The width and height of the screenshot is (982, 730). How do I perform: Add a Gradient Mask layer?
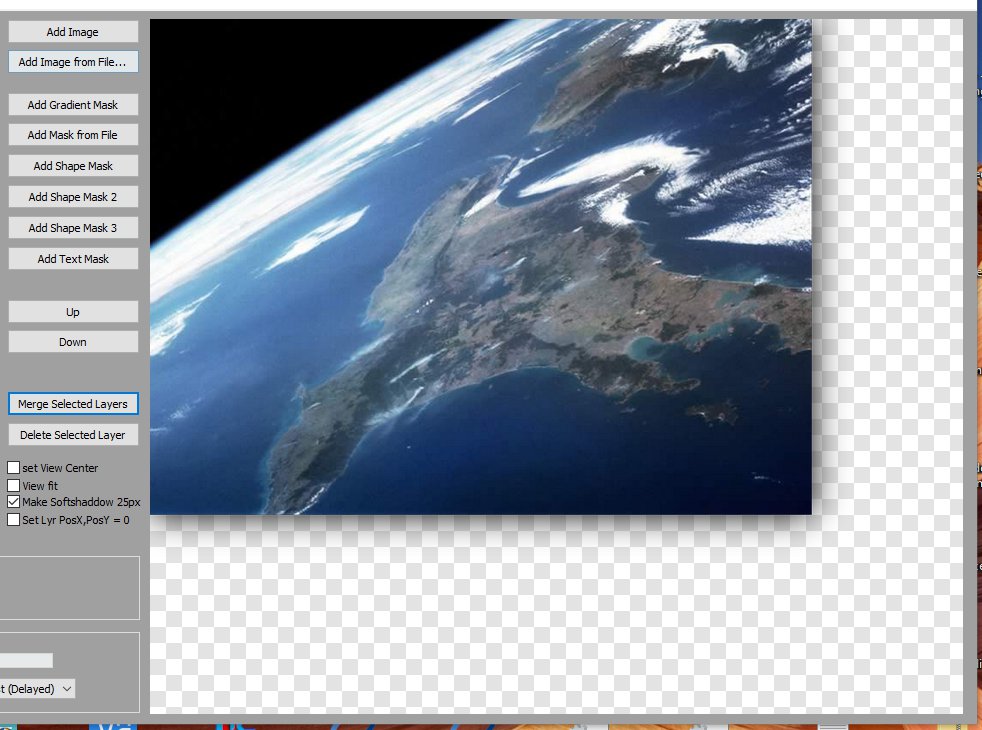(73, 105)
